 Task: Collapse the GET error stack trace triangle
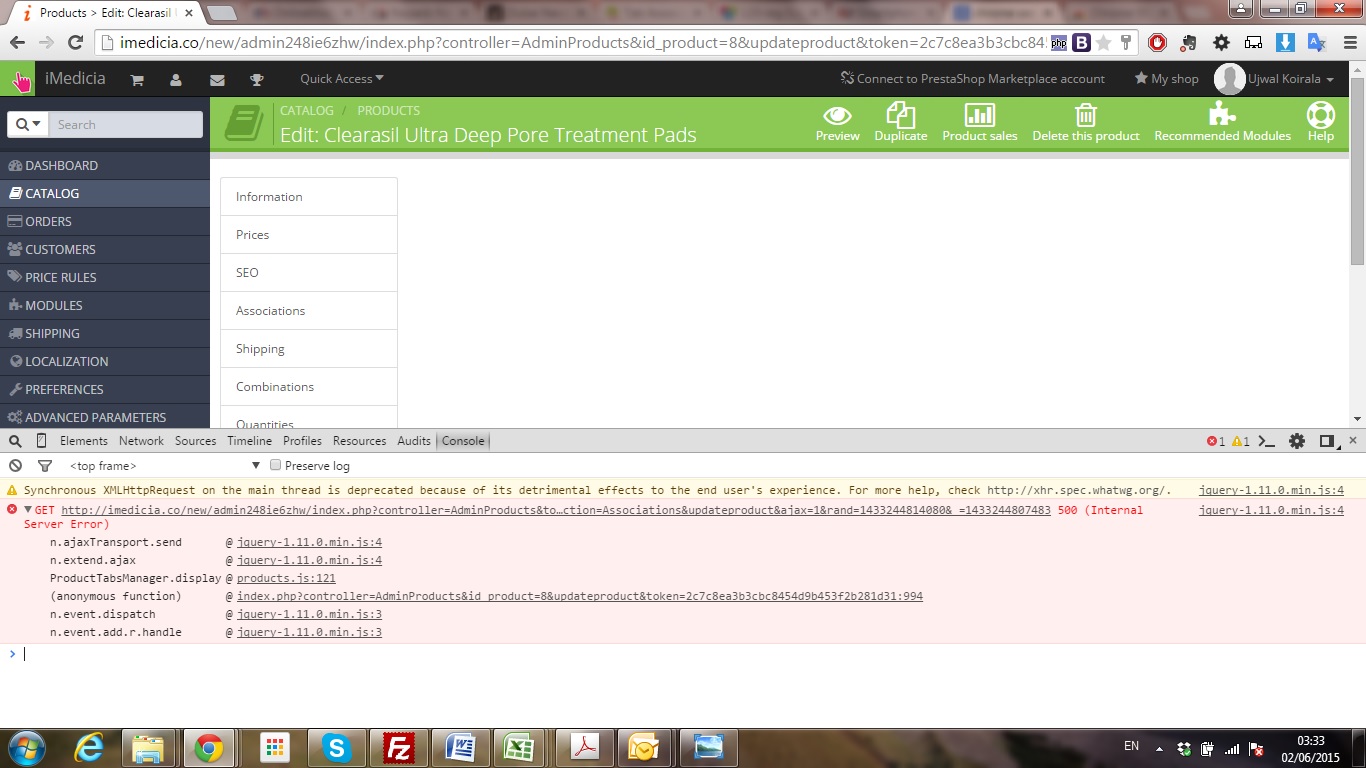tap(29, 510)
